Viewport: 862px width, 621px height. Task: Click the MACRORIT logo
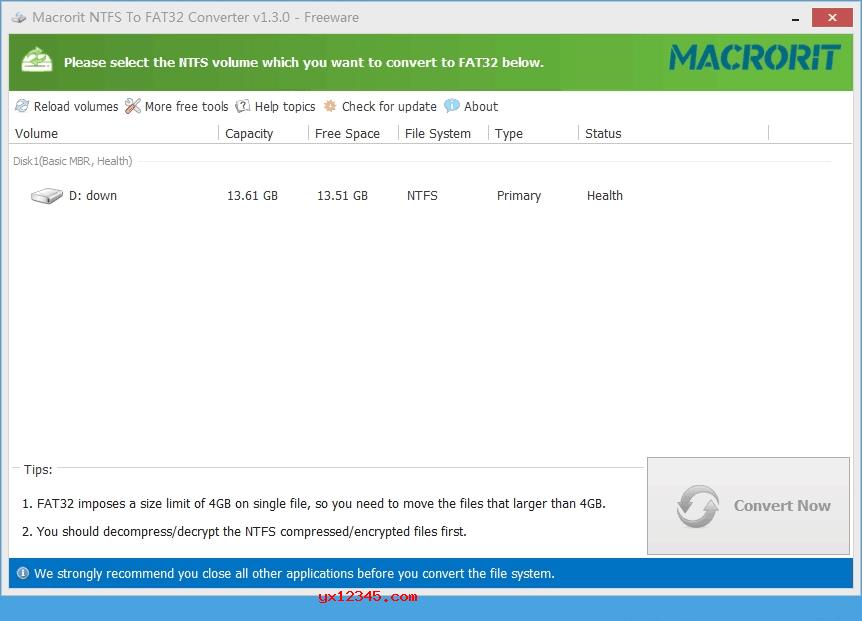[755, 58]
